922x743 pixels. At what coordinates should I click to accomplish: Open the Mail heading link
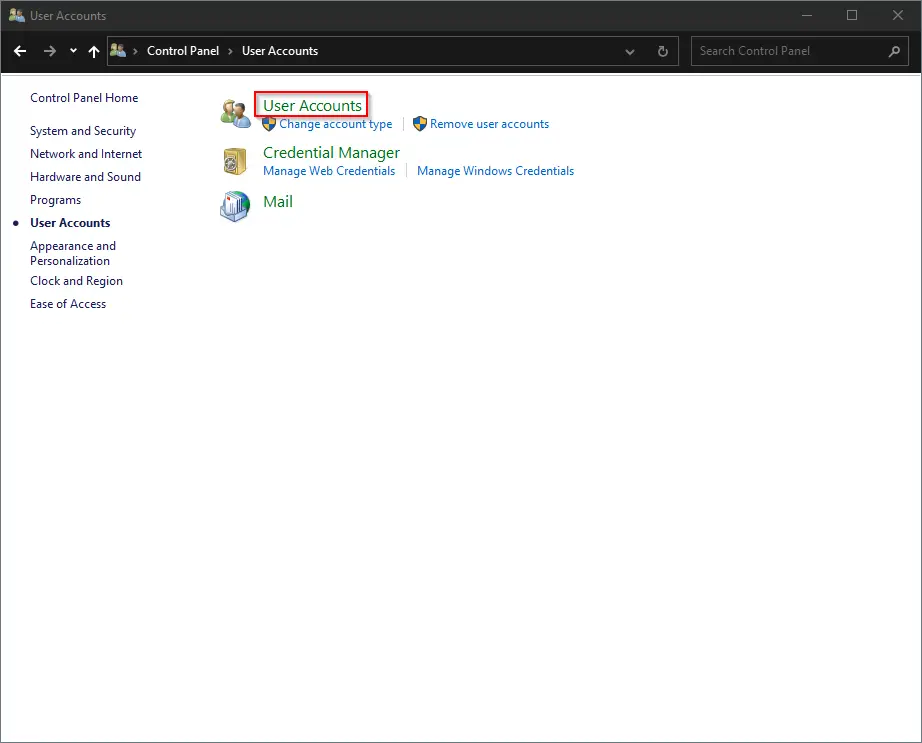tap(278, 202)
